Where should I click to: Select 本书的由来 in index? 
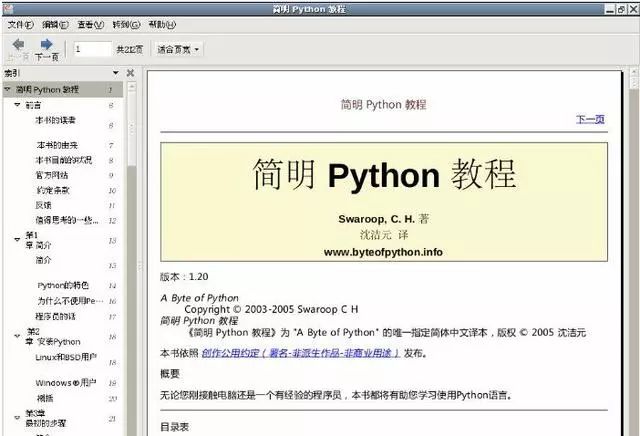pos(57,145)
